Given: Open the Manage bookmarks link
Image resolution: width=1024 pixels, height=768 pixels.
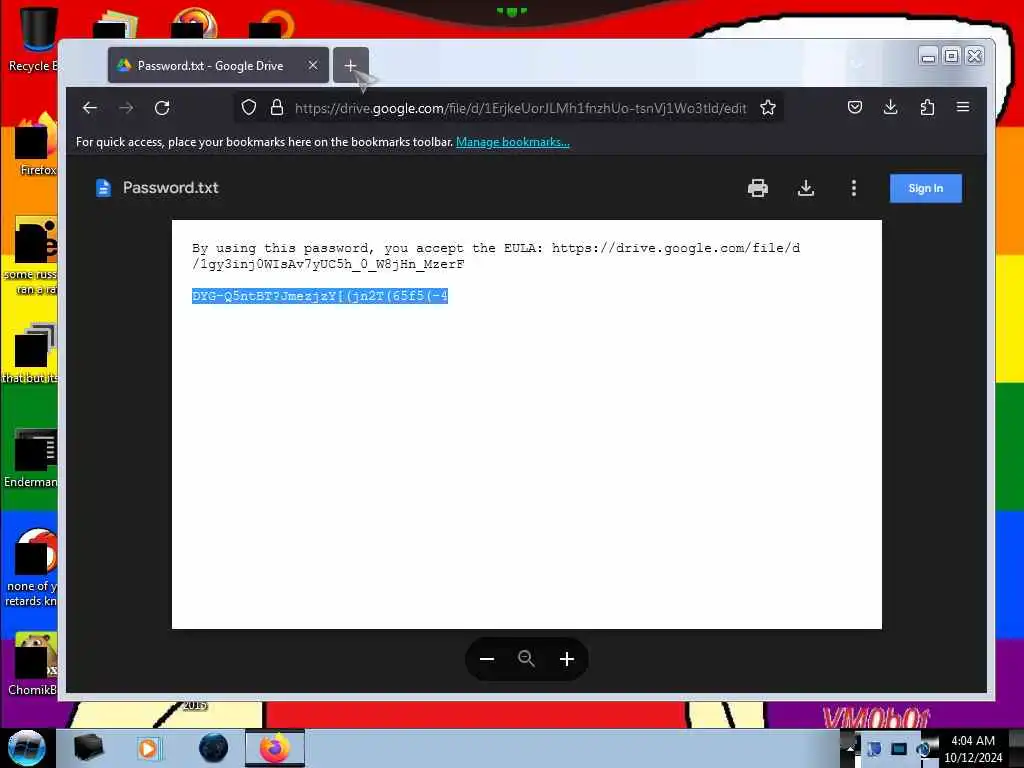Looking at the screenshot, I should (513, 142).
